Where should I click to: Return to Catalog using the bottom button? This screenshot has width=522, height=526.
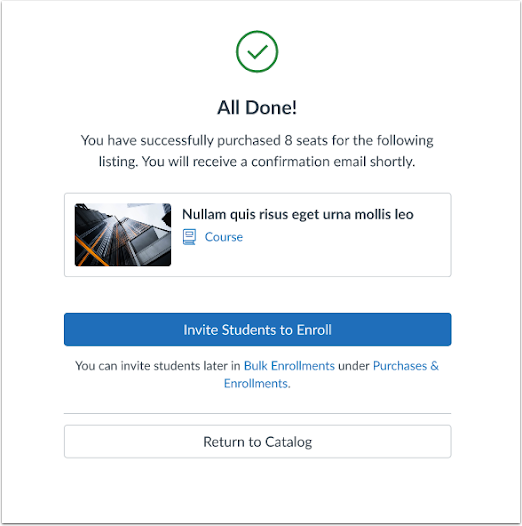pyautogui.click(x=257, y=441)
